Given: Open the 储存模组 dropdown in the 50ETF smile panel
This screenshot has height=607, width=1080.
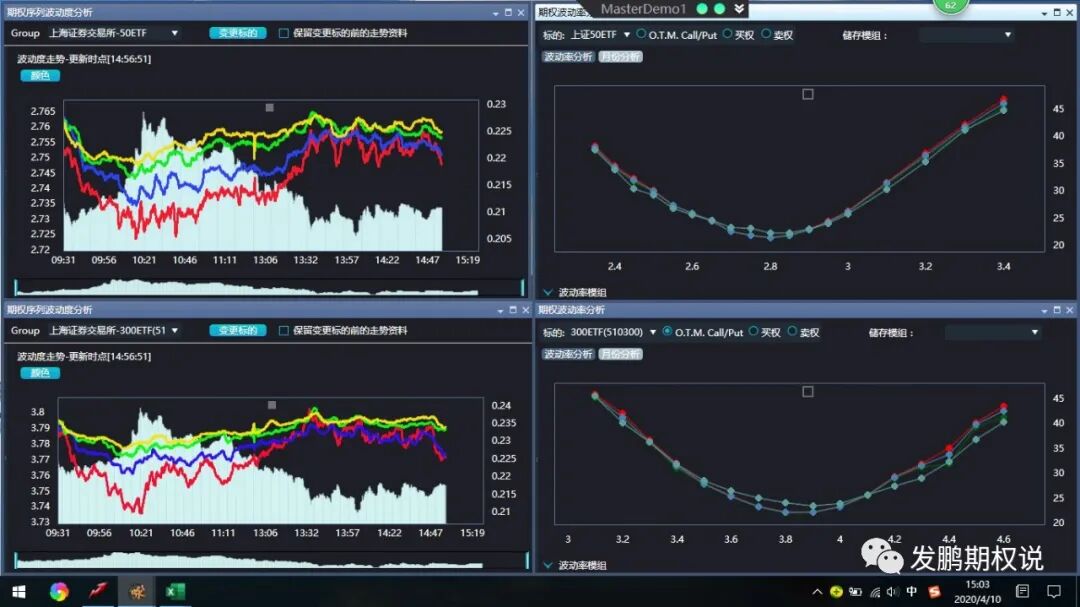Looking at the screenshot, I should 966,34.
